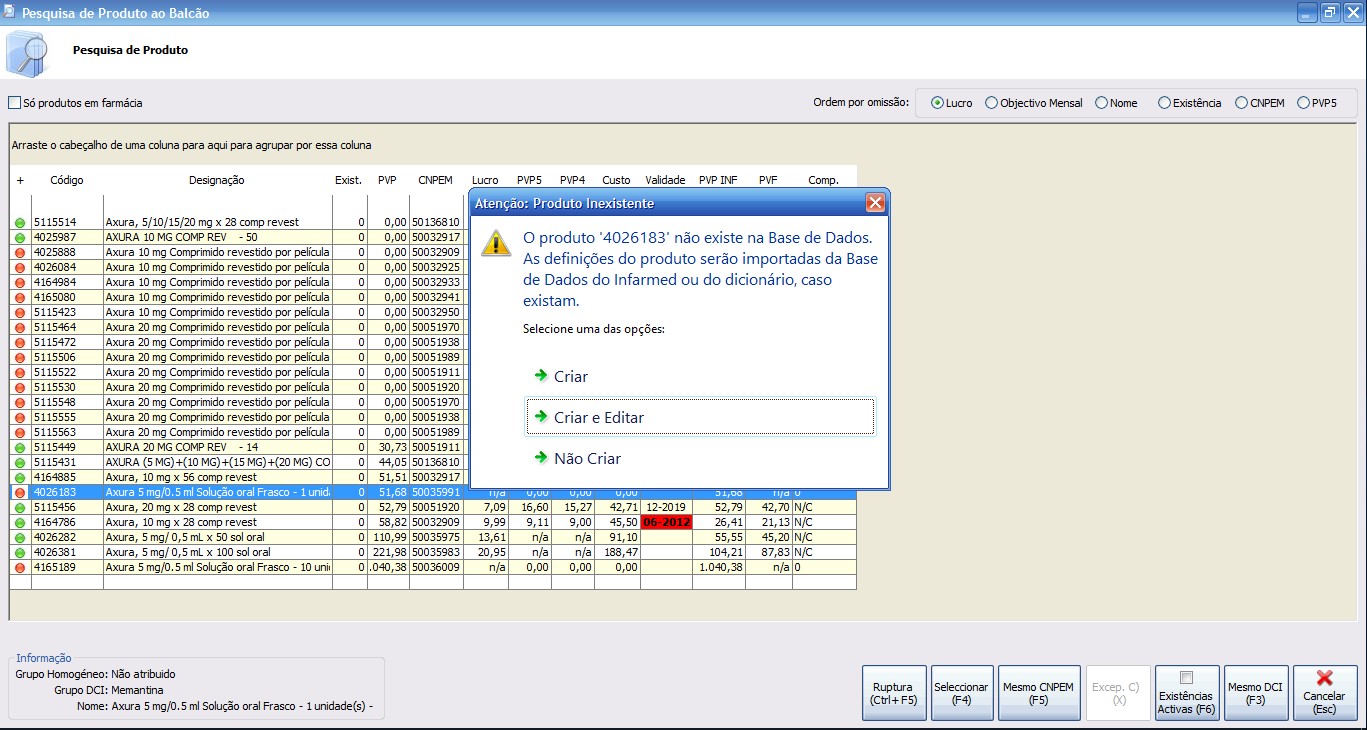Click the product search magnifier icon

tap(27, 52)
